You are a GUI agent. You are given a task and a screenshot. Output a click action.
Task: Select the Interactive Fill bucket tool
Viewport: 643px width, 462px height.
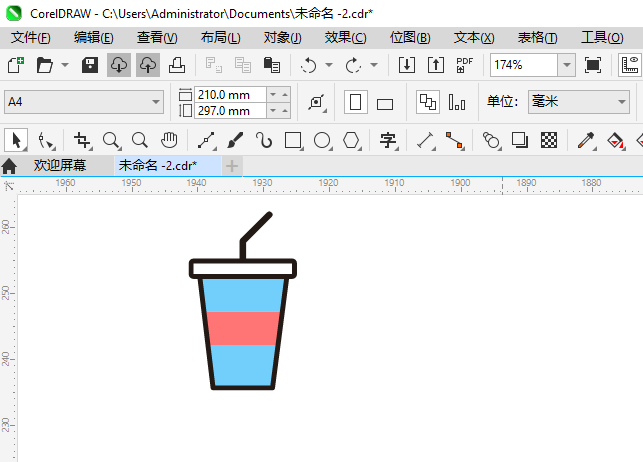click(615, 140)
